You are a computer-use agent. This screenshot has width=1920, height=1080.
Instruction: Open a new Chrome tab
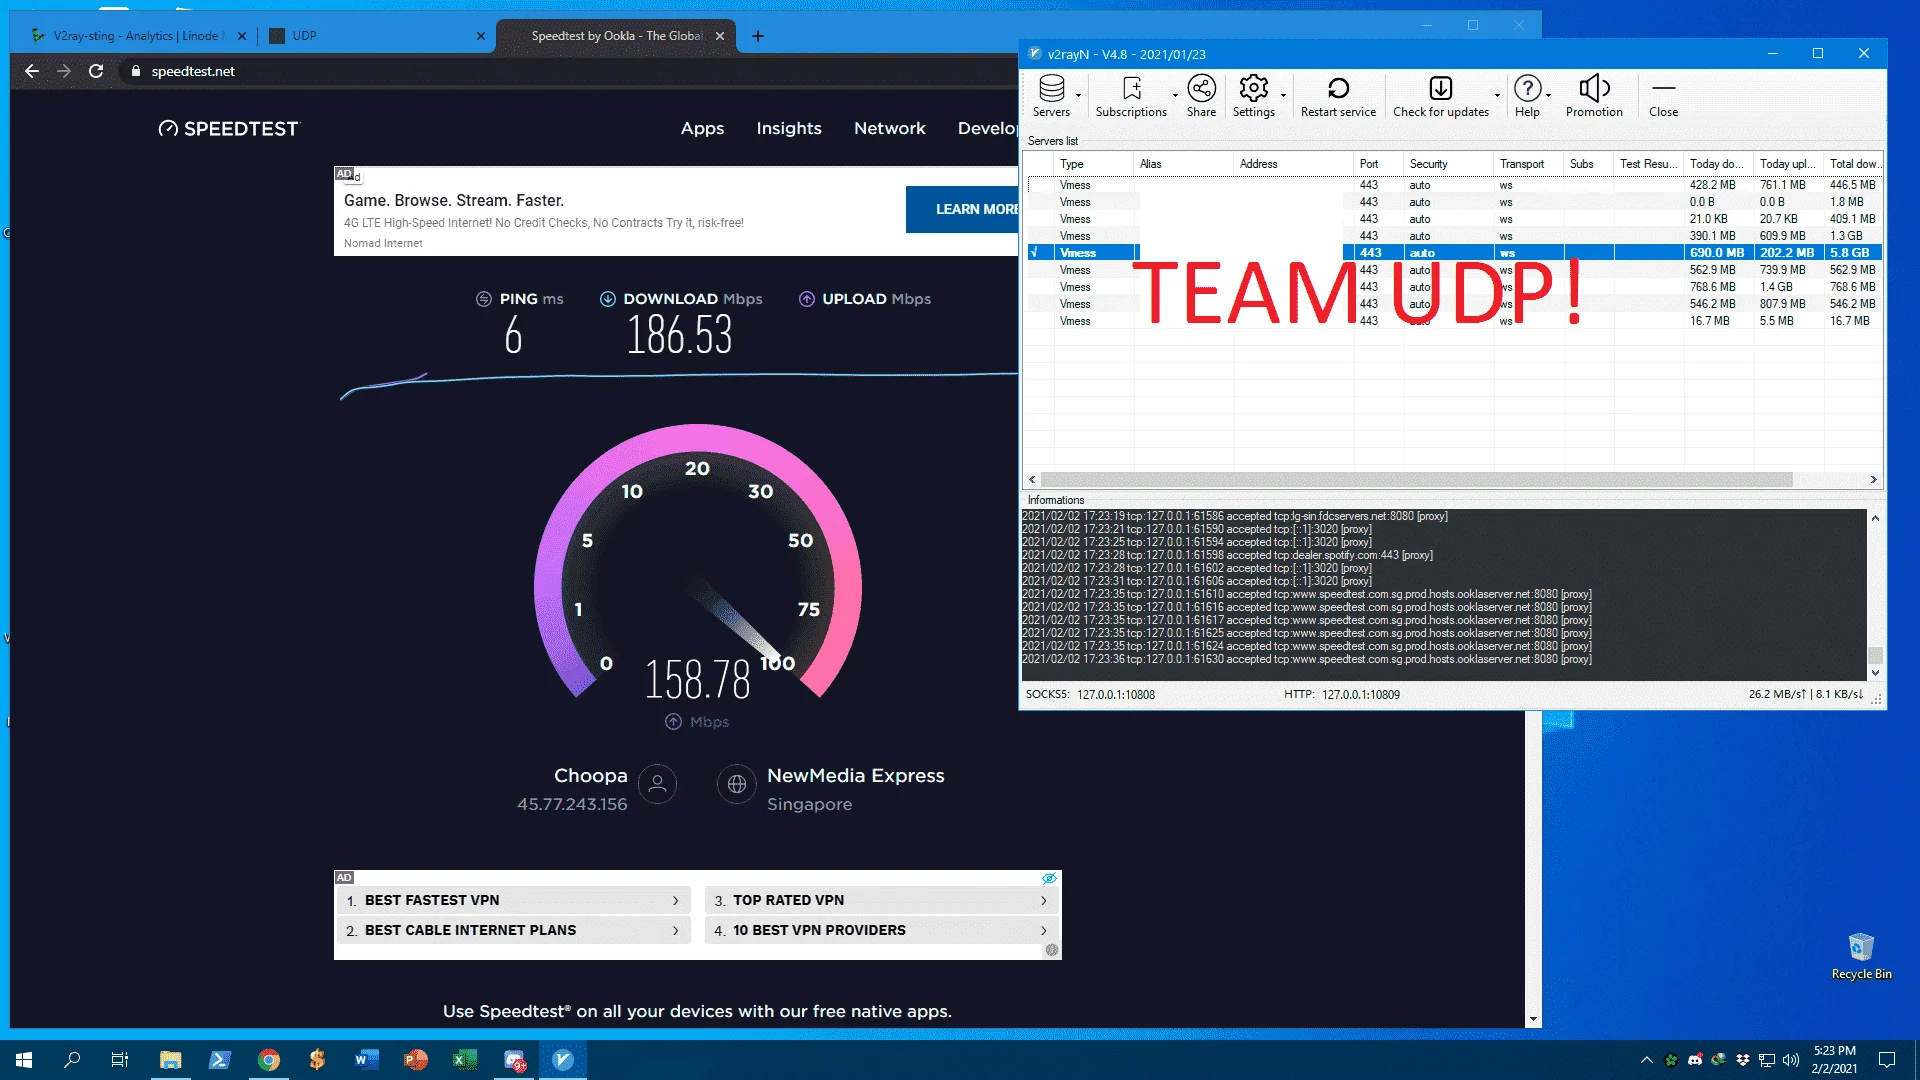coord(758,36)
